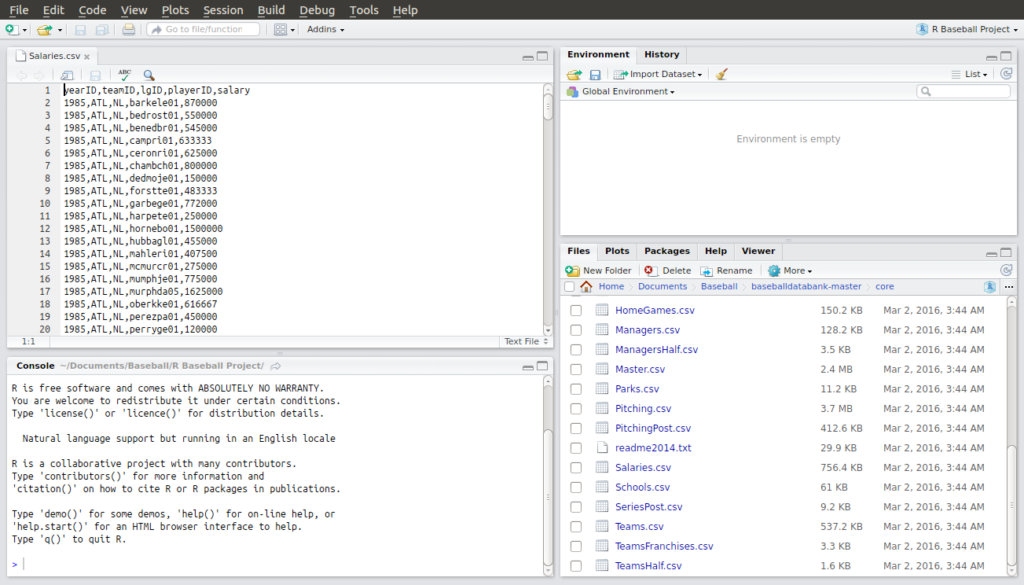The width and height of the screenshot is (1024, 585).
Task: Click the Find magnifier icon in editor
Action: click(149, 75)
